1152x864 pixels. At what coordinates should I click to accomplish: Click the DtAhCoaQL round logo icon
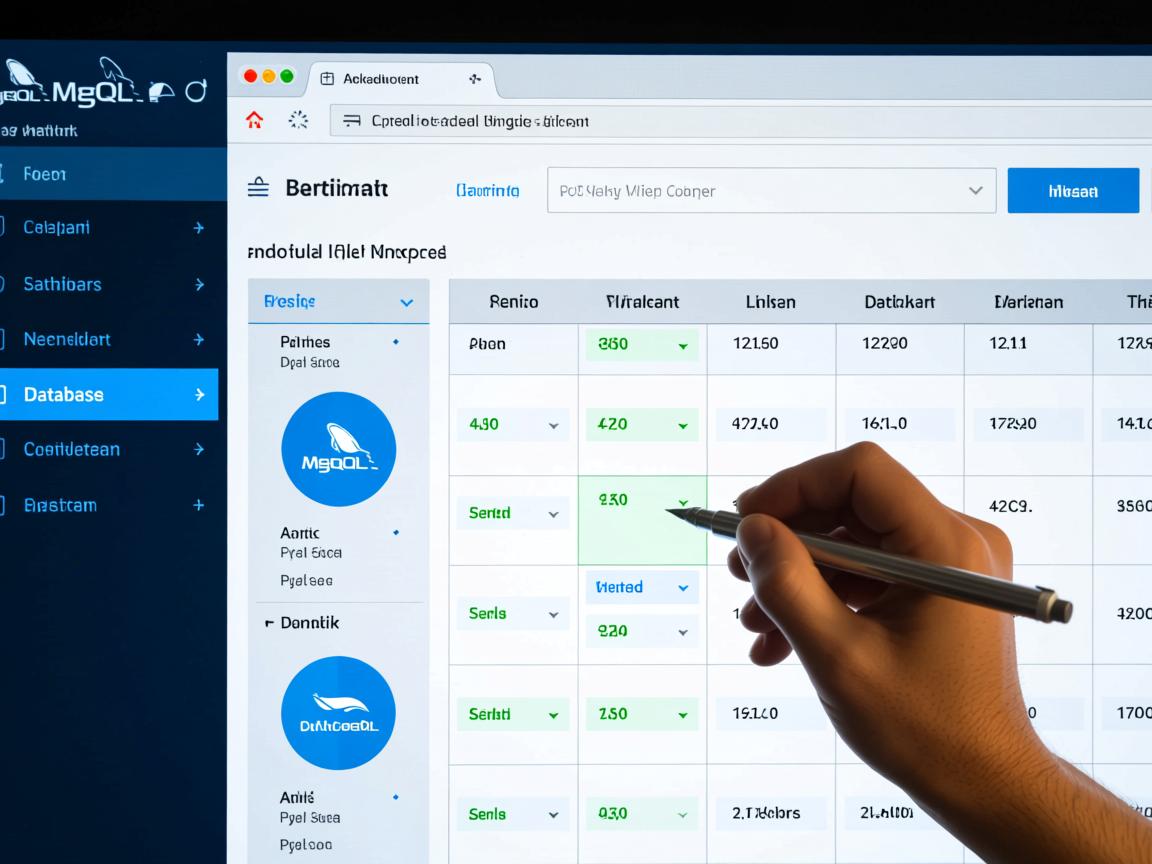coord(338,713)
